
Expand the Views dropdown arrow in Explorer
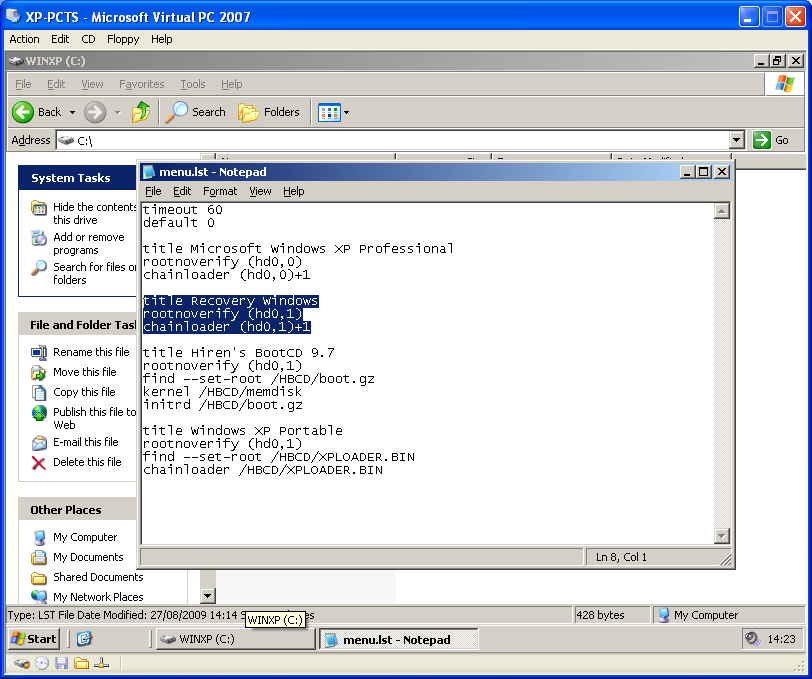pyautogui.click(x=346, y=112)
